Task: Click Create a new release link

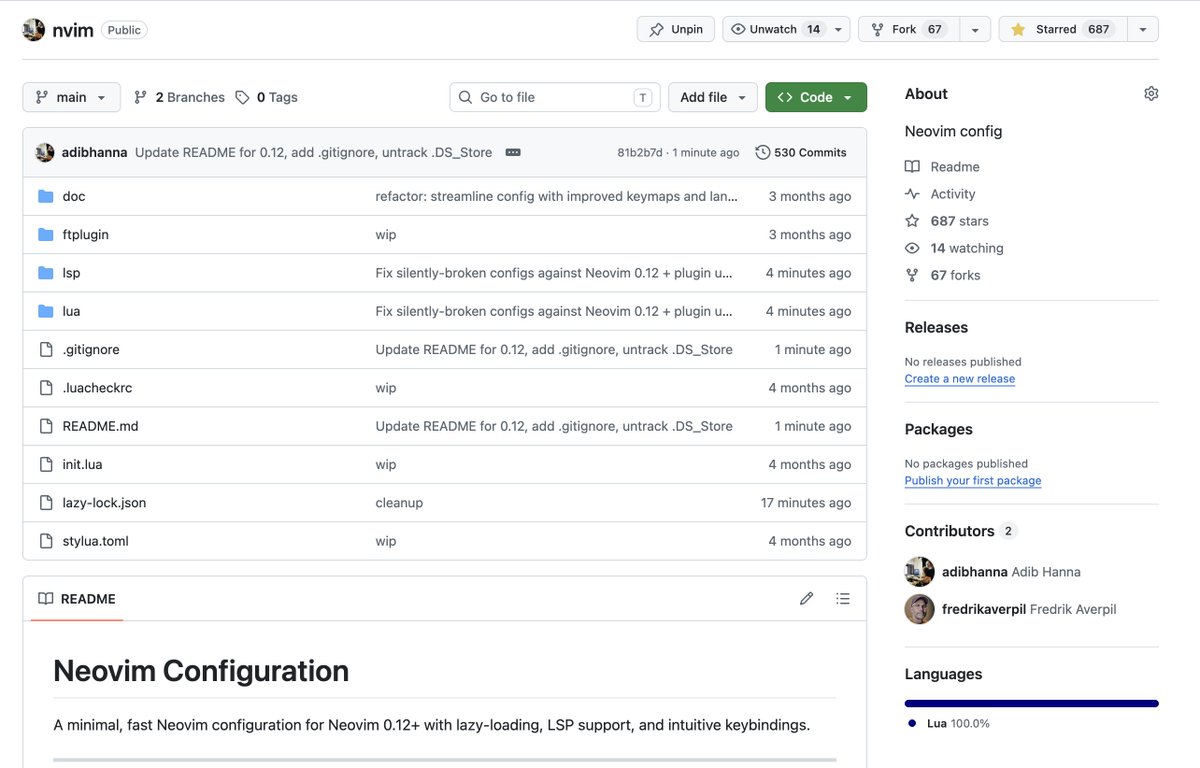Action: coord(960,379)
